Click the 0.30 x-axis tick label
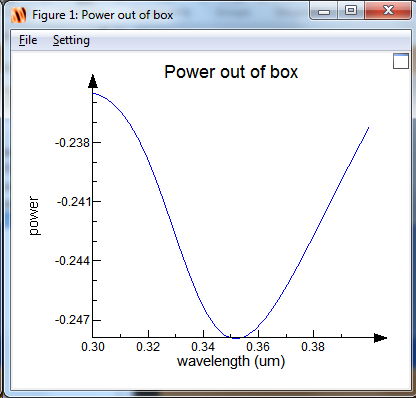The image size is (416, 398). pyautogui.click(x=93, y=347)
